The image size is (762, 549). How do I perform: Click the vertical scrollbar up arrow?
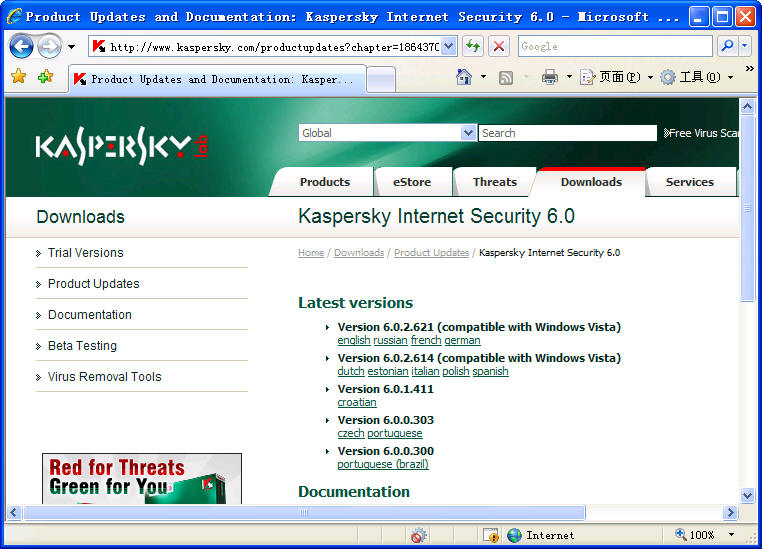(747, 106)
